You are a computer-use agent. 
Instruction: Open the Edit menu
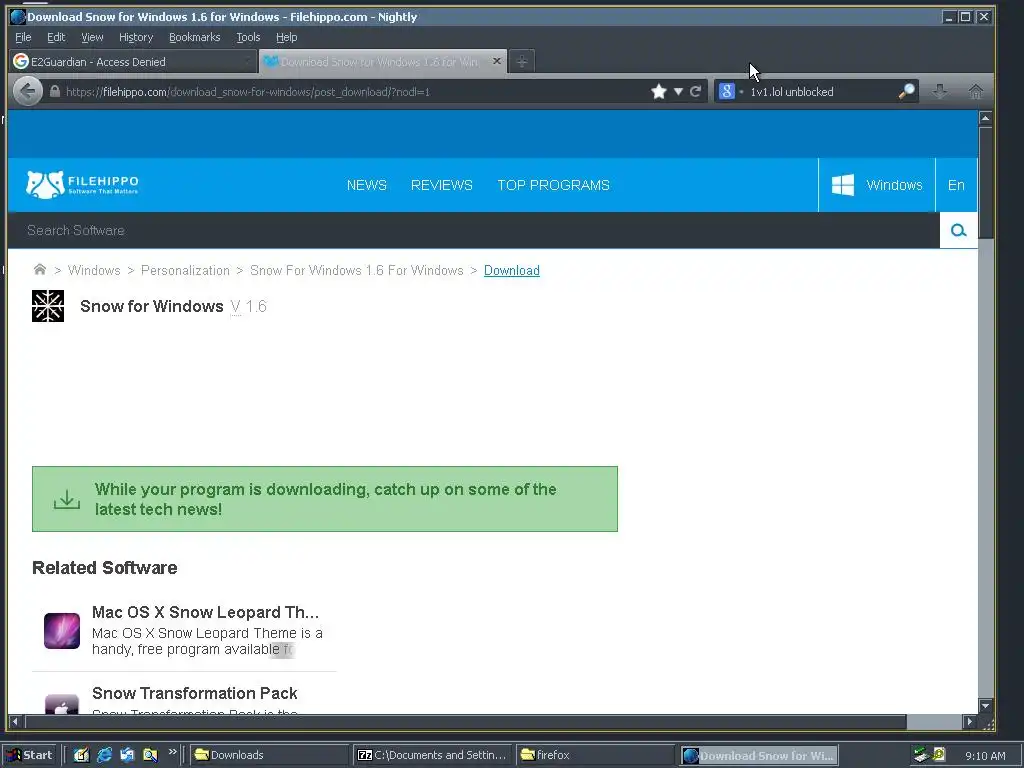[x=56, y=37]
